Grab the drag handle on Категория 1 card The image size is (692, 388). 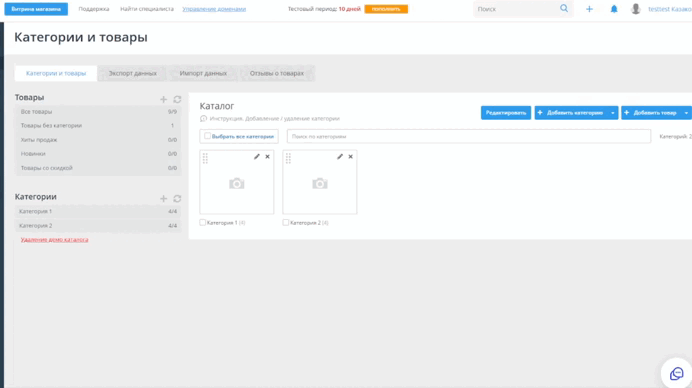(x=205, y=158)
